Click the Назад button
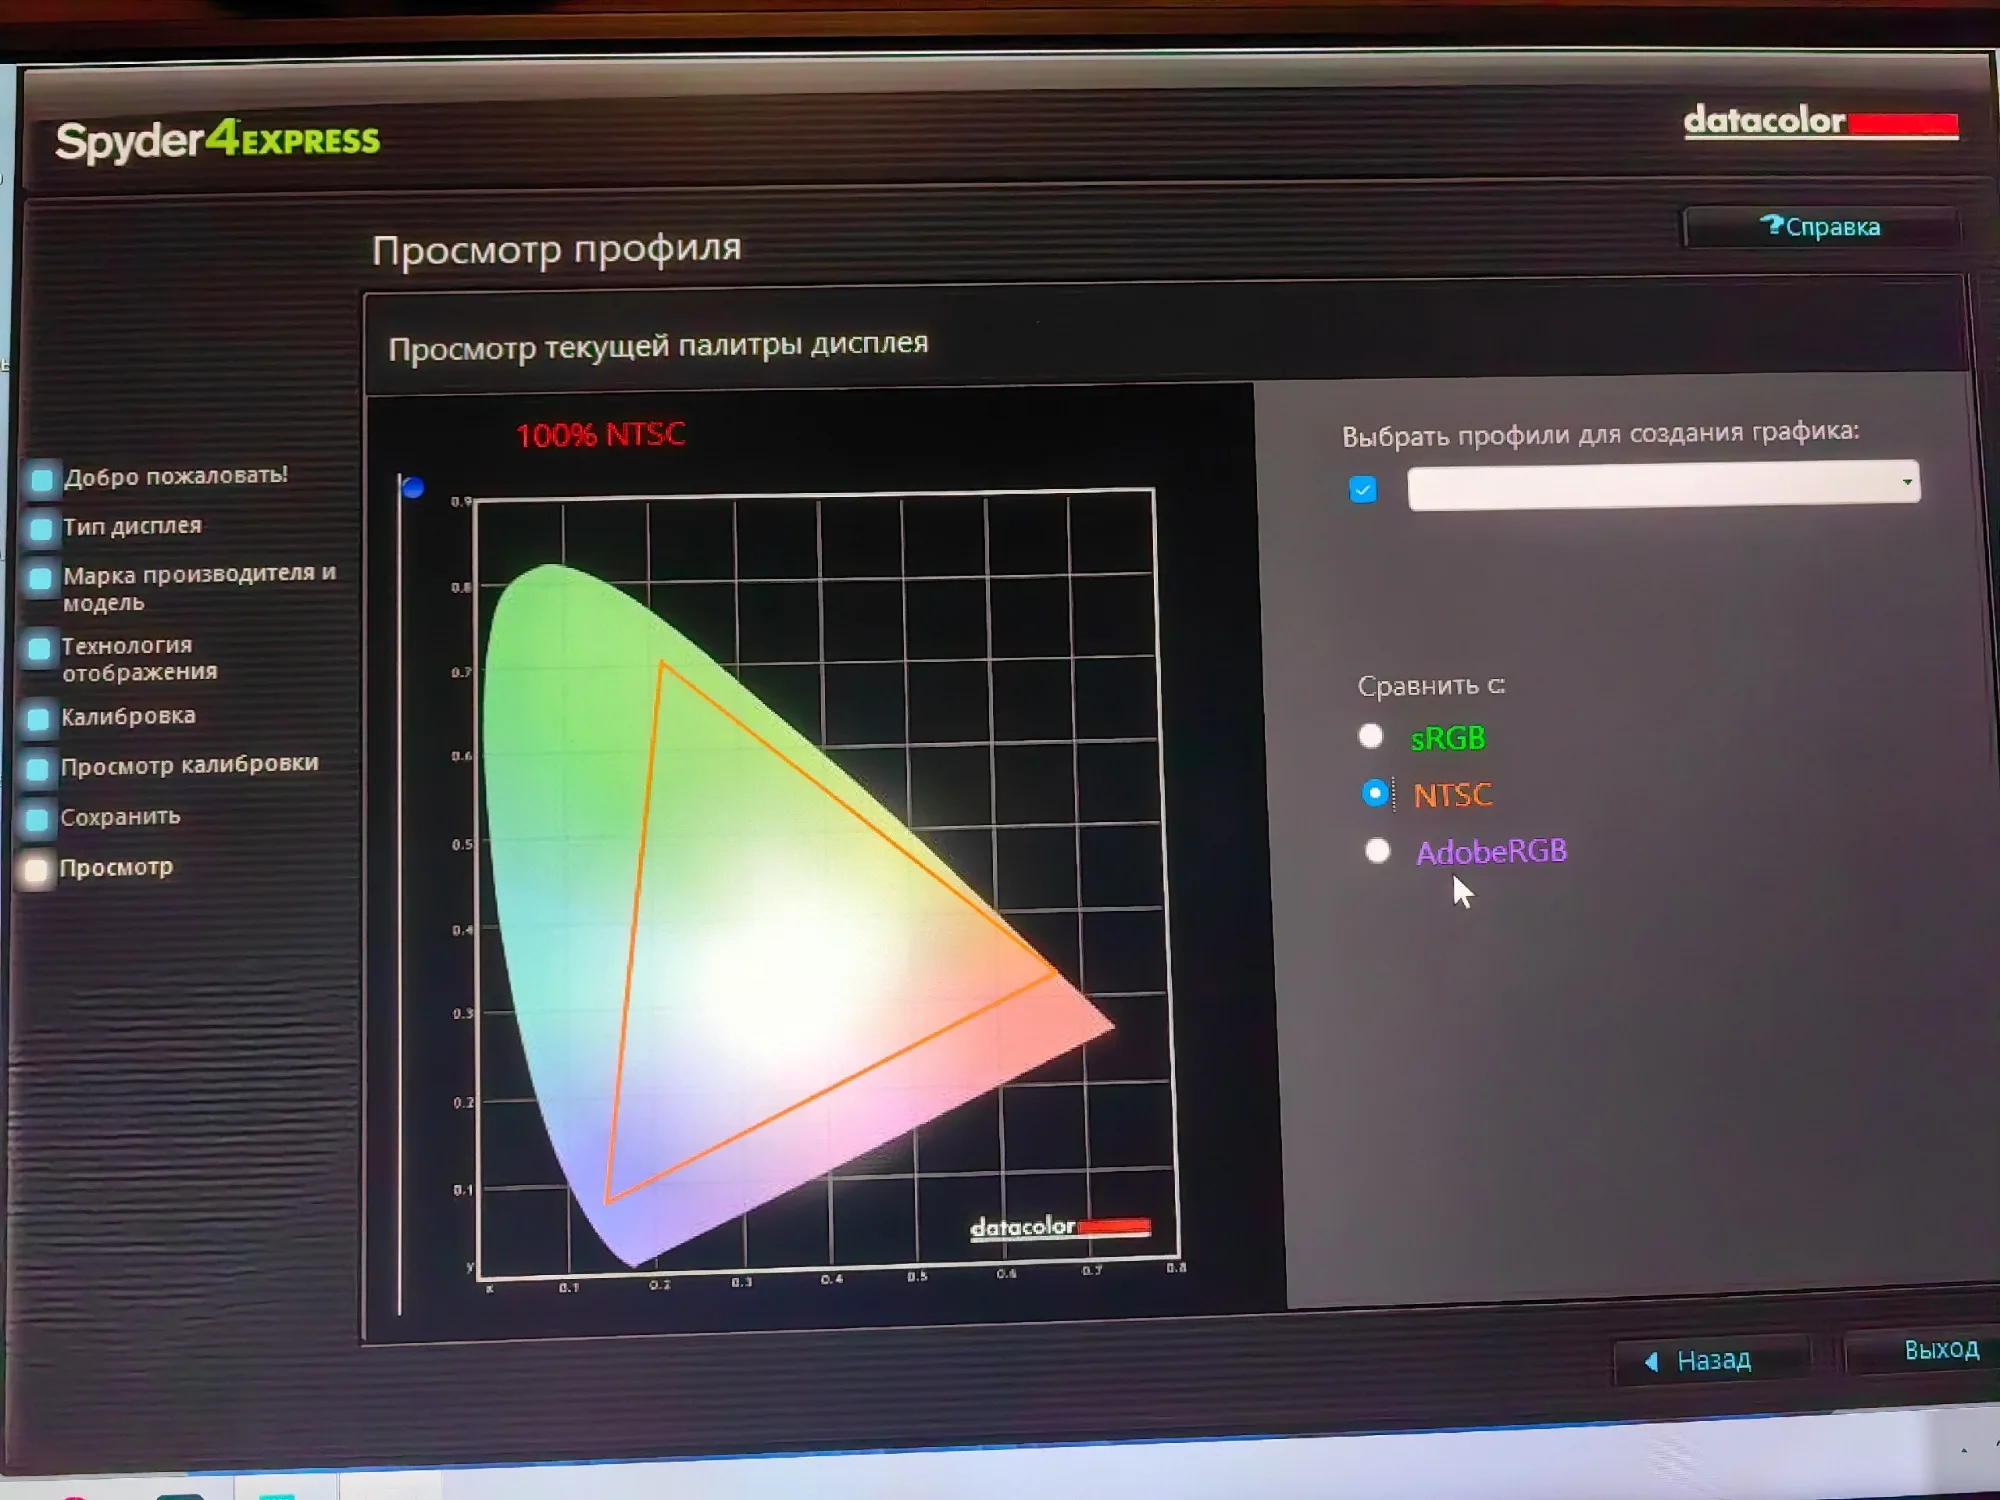 coord(1712,1361)
